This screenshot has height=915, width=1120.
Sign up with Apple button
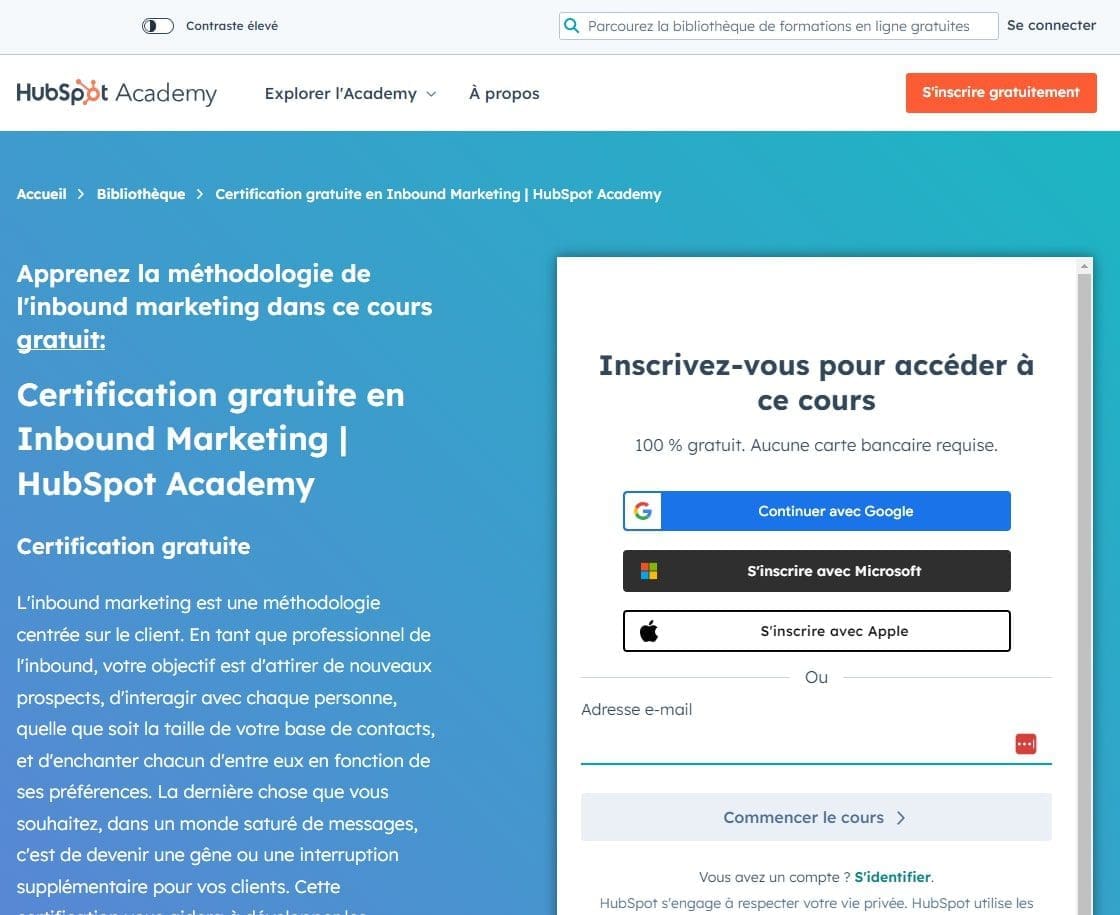point(816,631)
